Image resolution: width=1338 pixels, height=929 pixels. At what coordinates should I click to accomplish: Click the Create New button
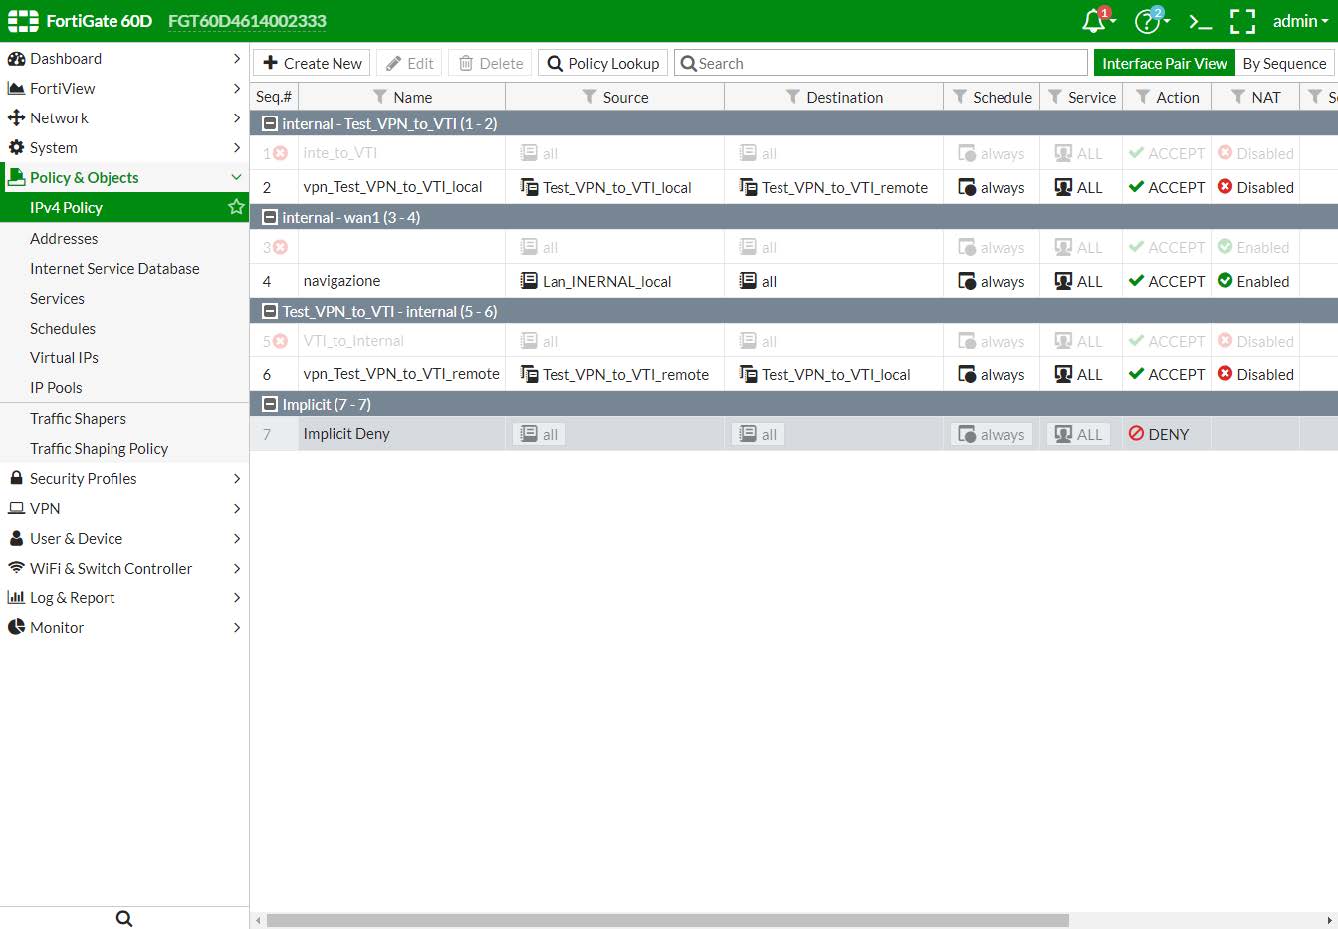point(312,63)
